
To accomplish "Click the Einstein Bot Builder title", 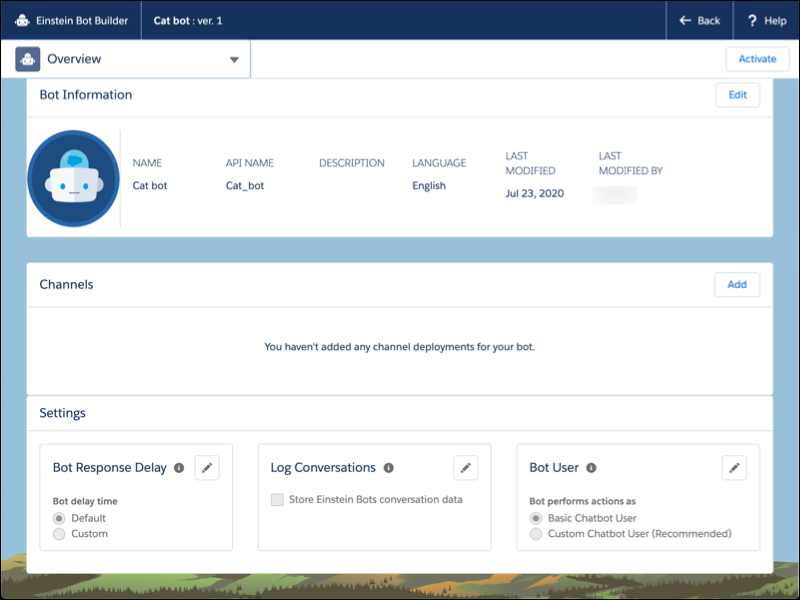I will [82, 21].
